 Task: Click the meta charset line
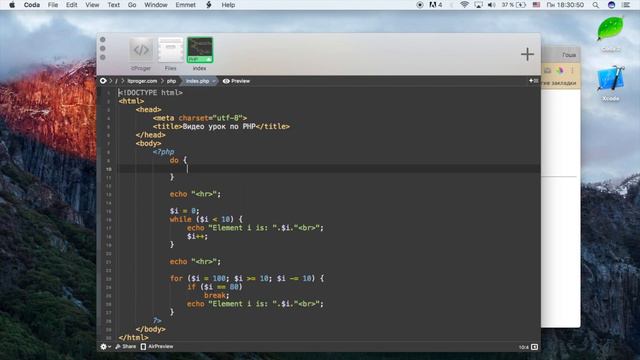200,118
